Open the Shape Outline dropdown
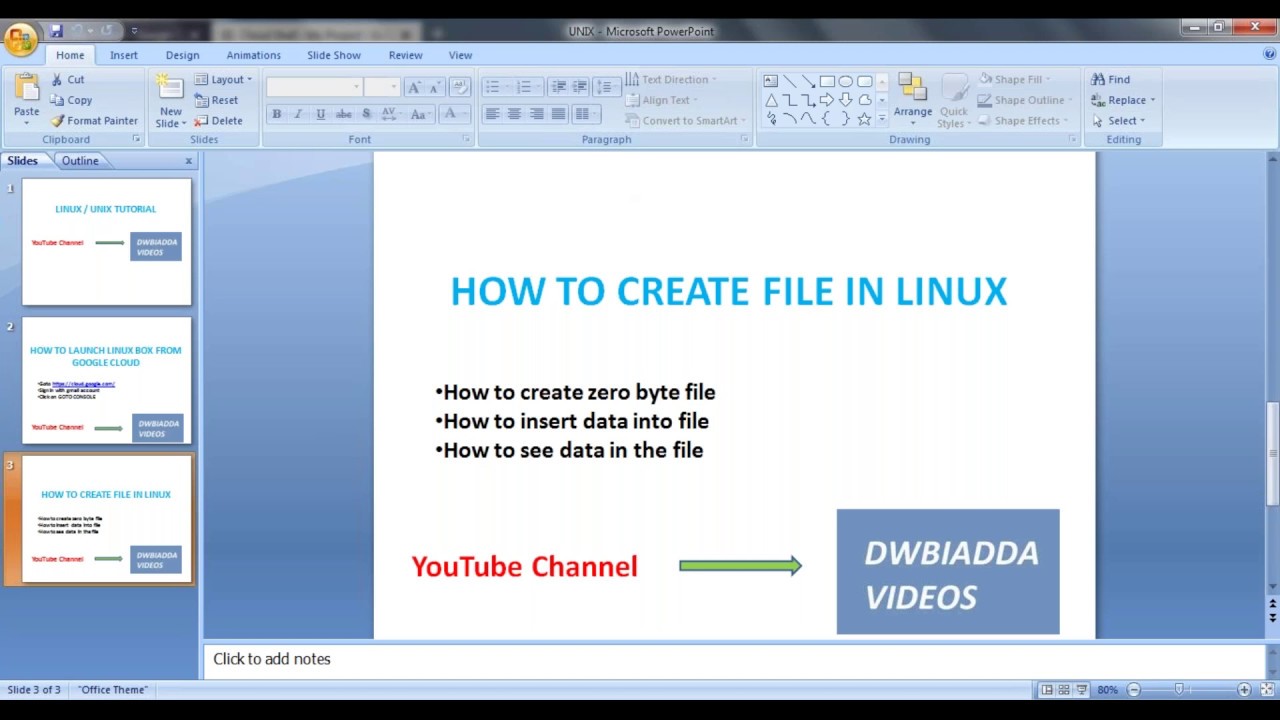Screen dimensions: 1280x720 coord(1026,100)
